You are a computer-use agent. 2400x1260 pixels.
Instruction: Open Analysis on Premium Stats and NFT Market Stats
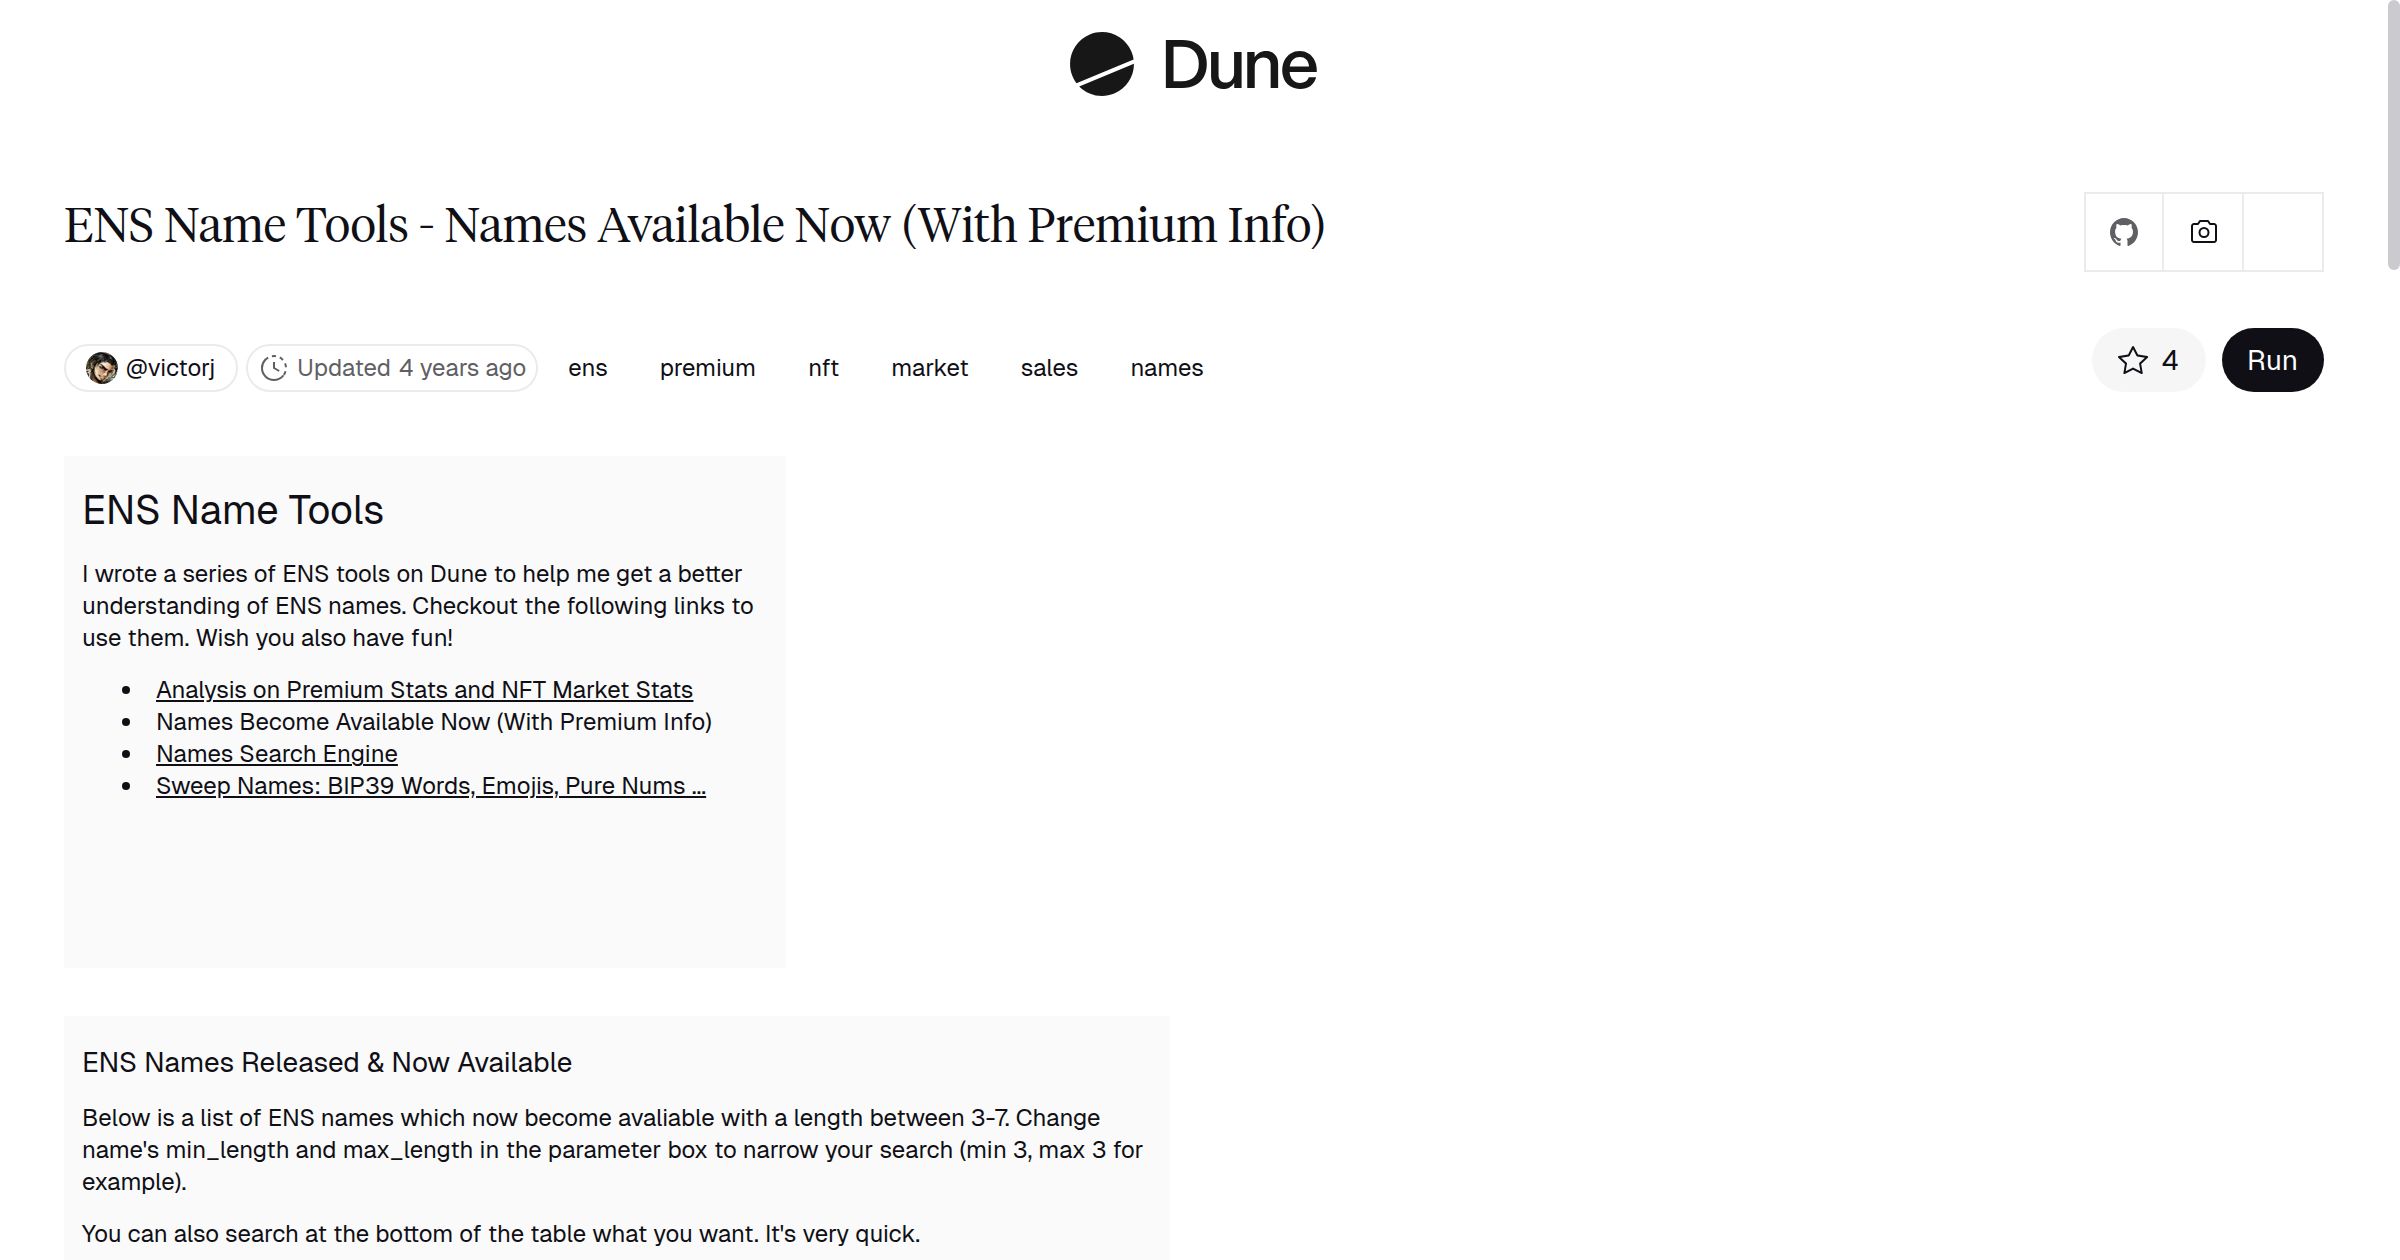tap(424, 690)
